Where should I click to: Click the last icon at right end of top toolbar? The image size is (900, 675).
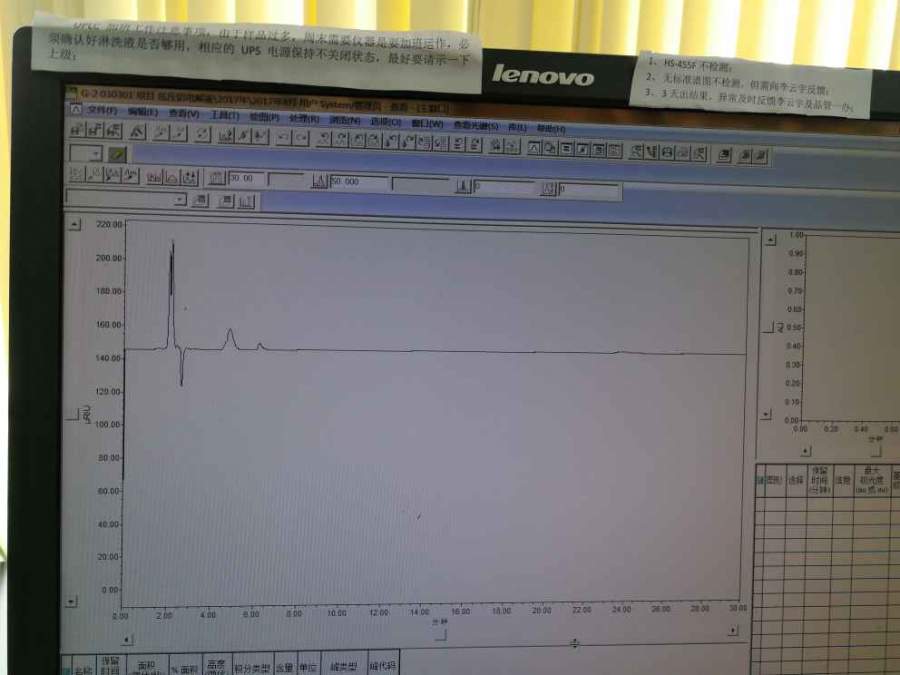coord(761,156)
